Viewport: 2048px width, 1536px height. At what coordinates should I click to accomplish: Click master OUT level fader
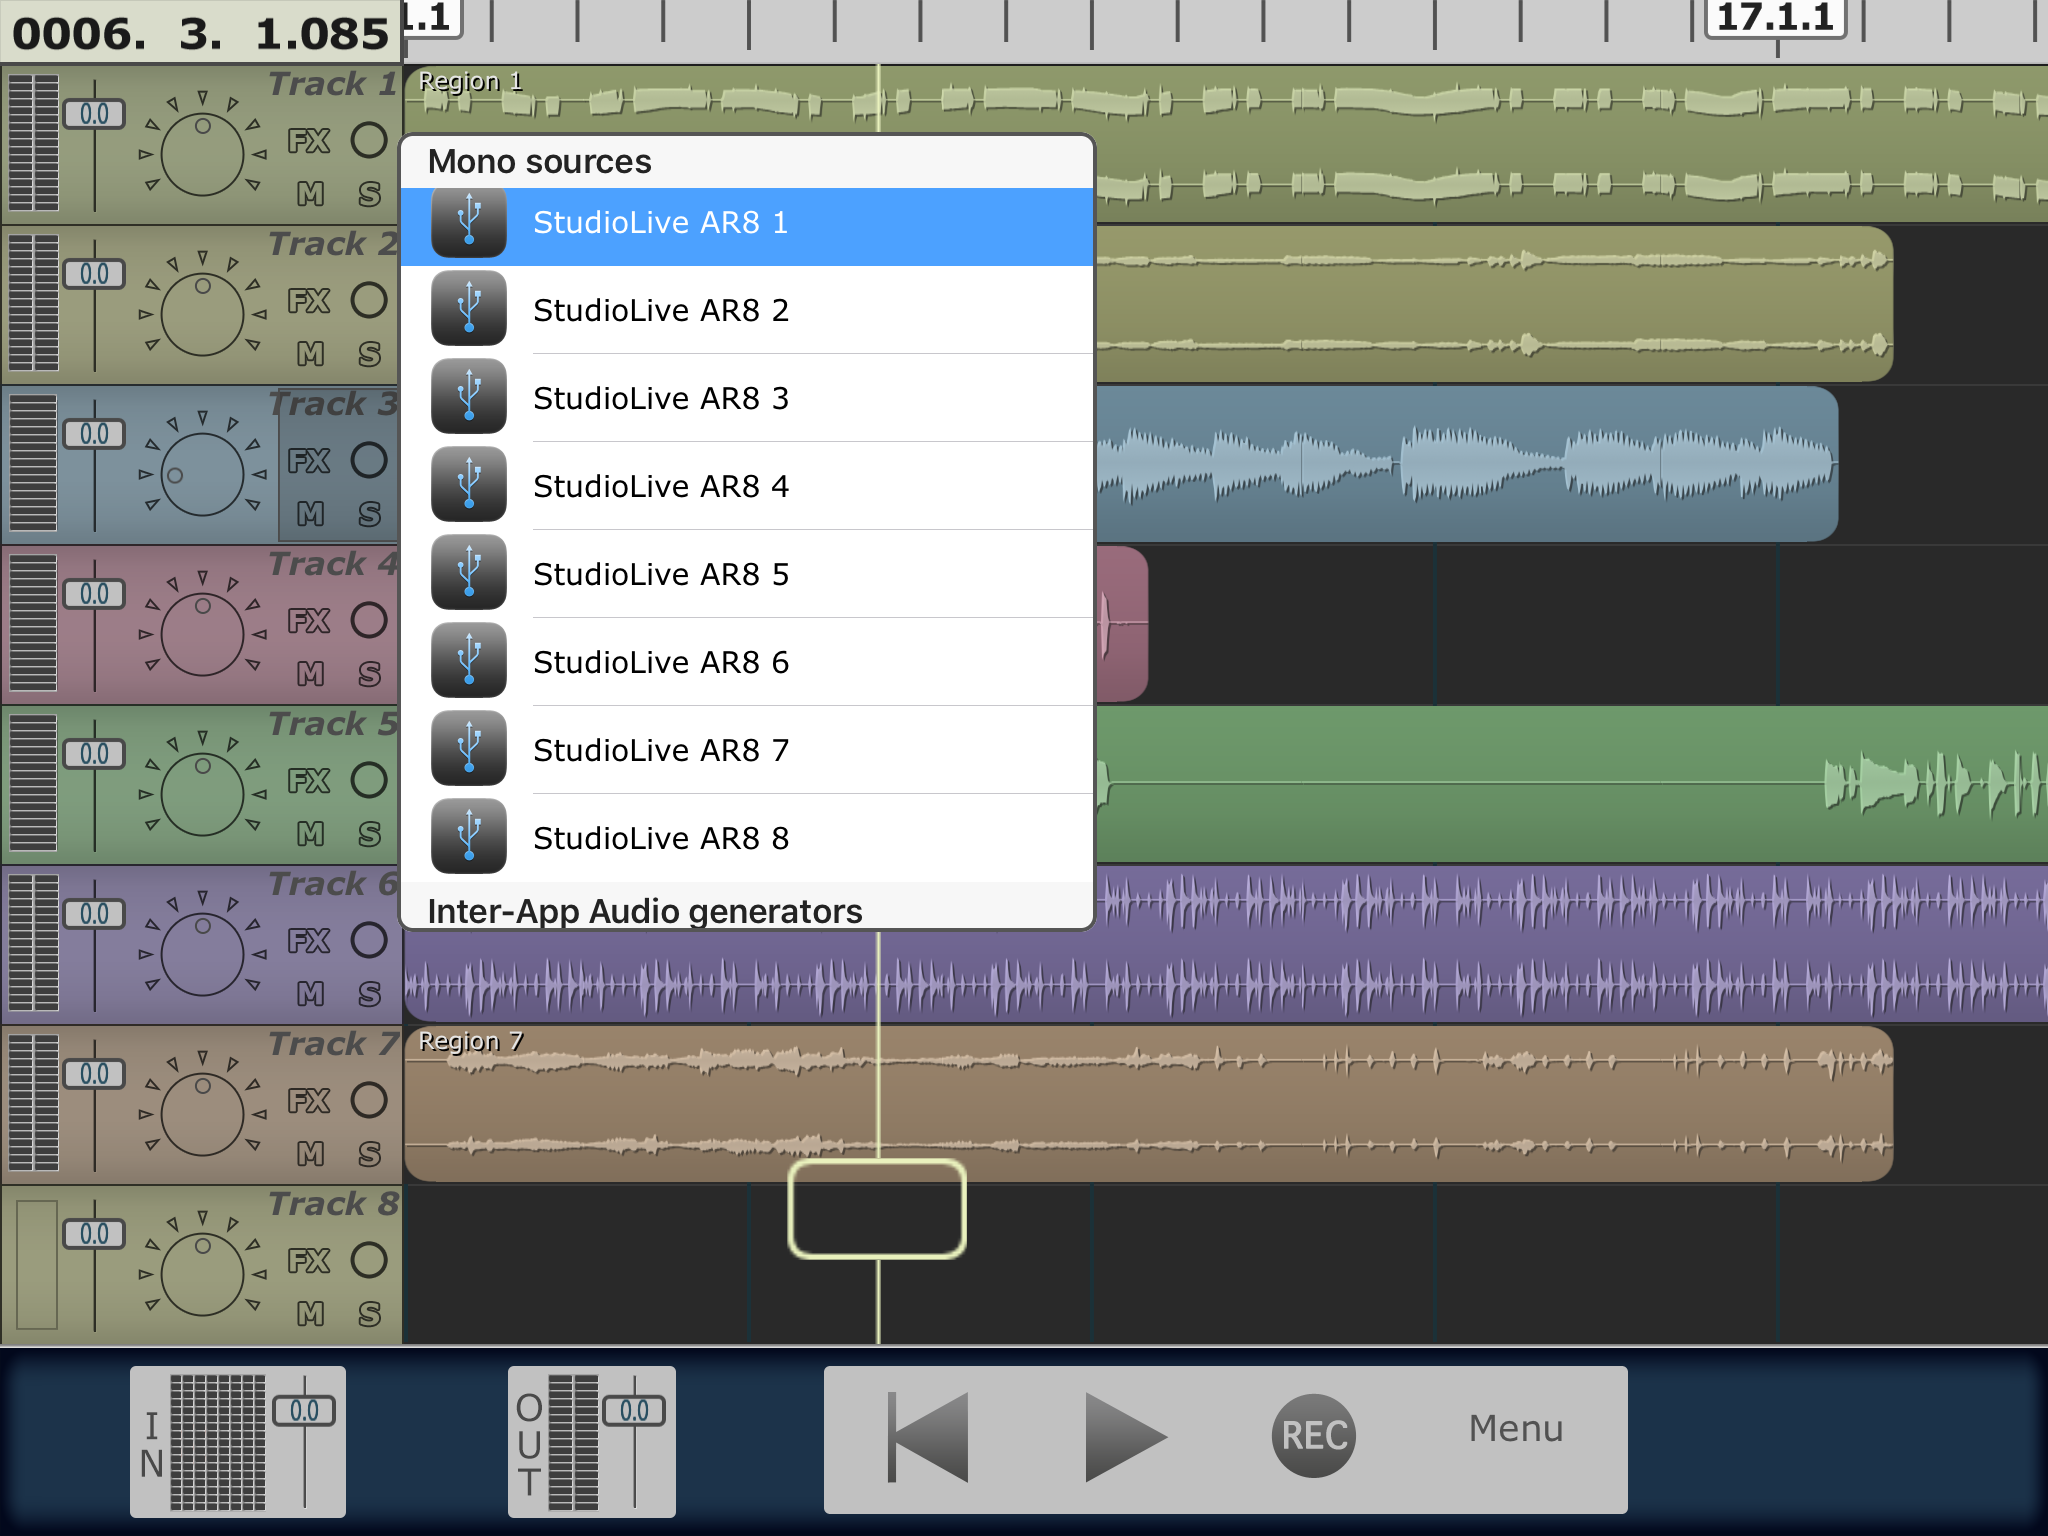pos(634,1411)
